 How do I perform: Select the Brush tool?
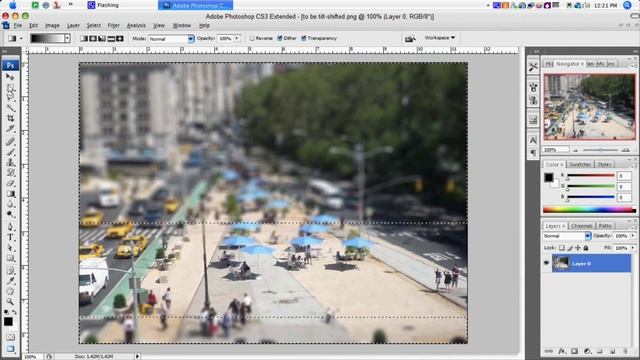(x=10, y=152)
